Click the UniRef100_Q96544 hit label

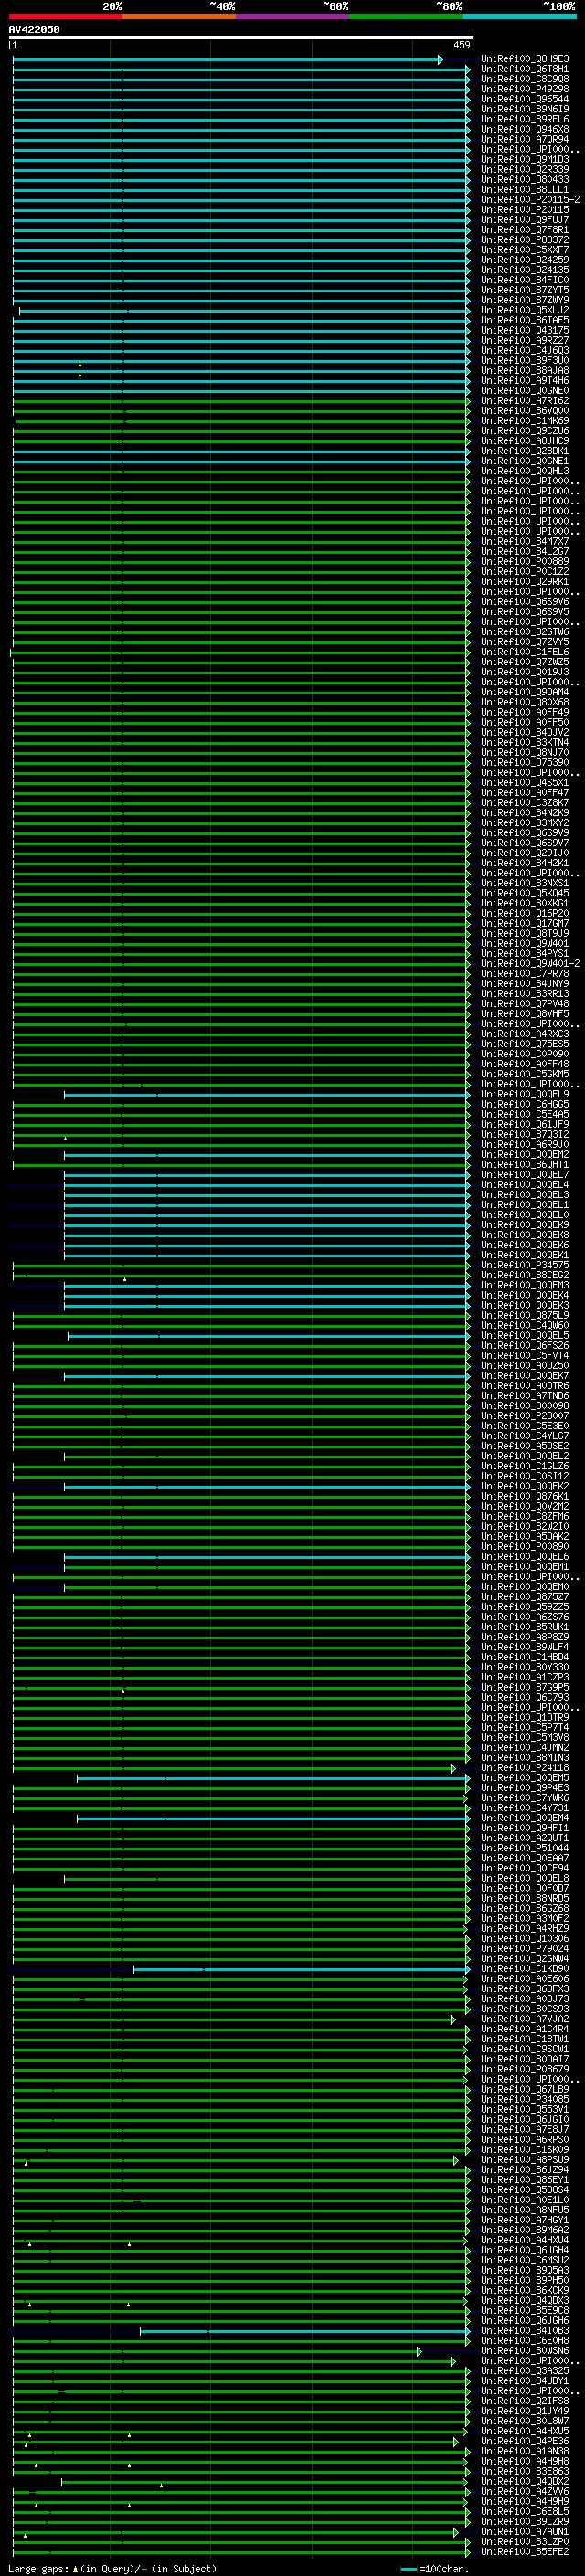click(x=525, y=99)
